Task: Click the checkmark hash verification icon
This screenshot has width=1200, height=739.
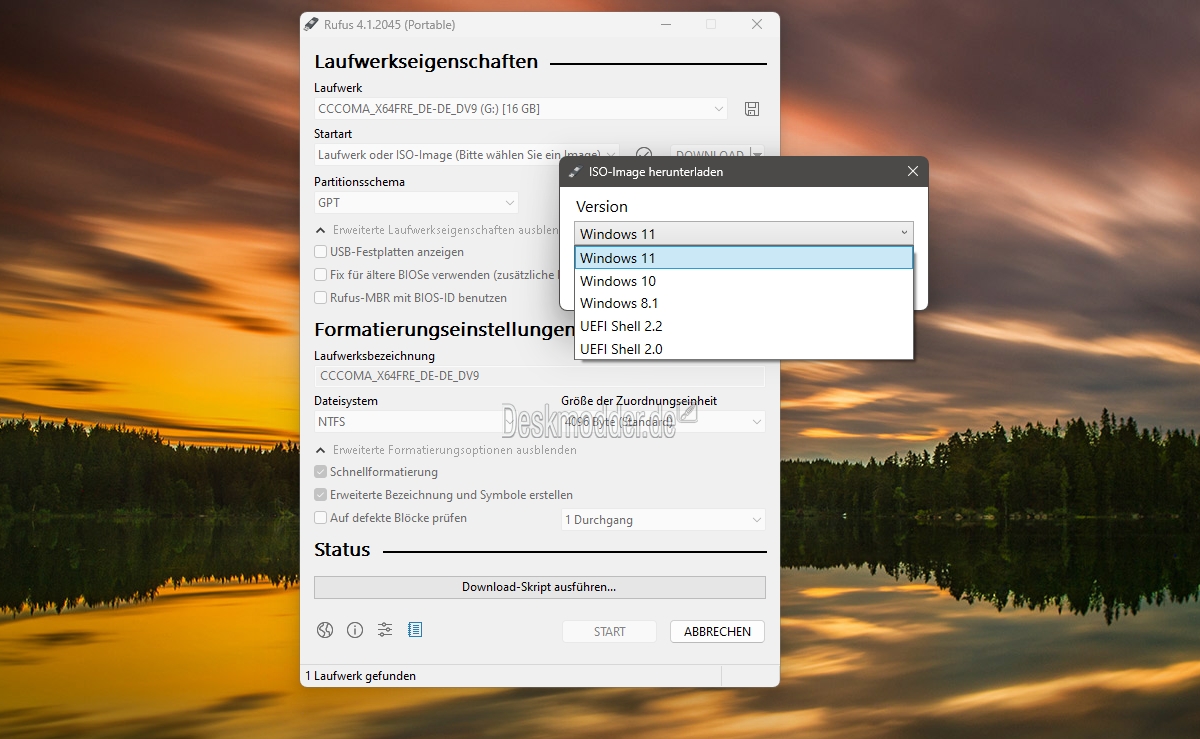Action: click(644, 155)
